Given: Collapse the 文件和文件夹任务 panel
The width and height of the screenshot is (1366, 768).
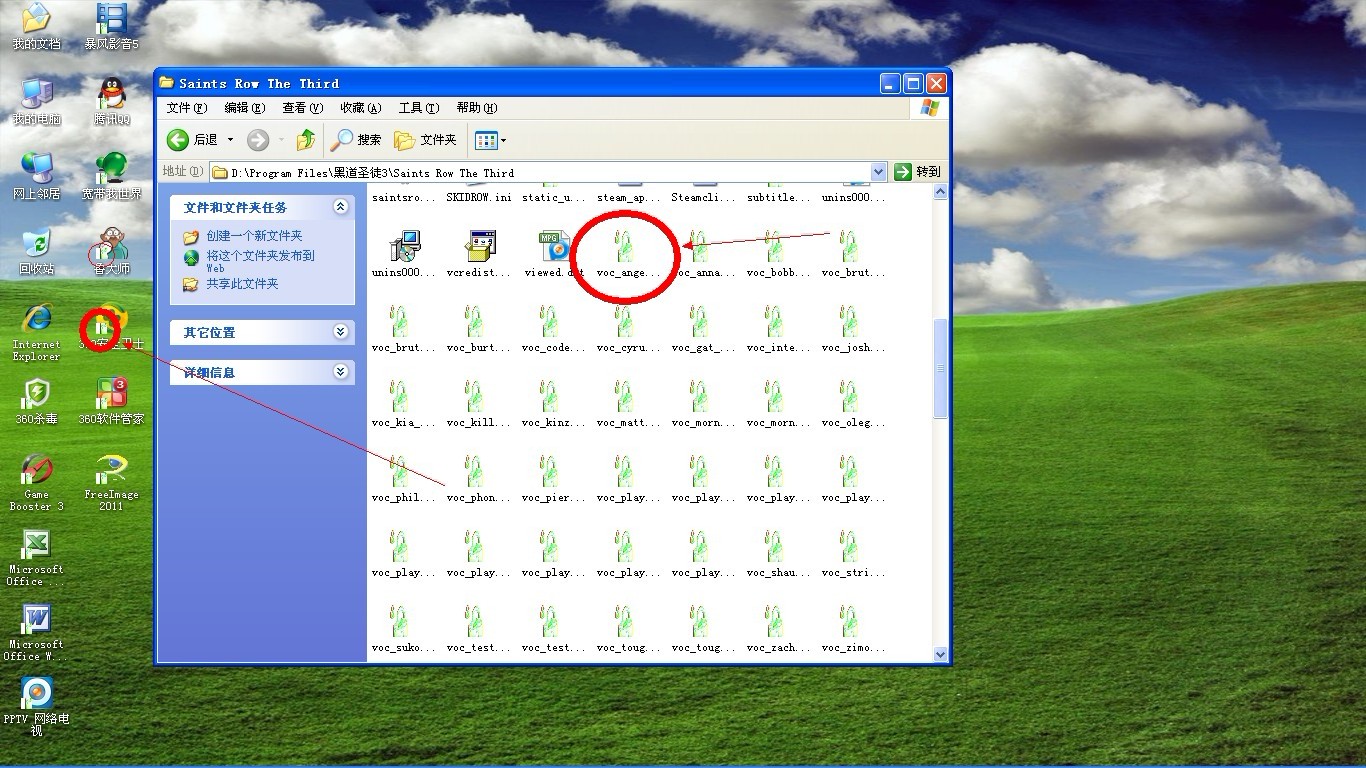Looking at the screenshot, I should (341, 207).
